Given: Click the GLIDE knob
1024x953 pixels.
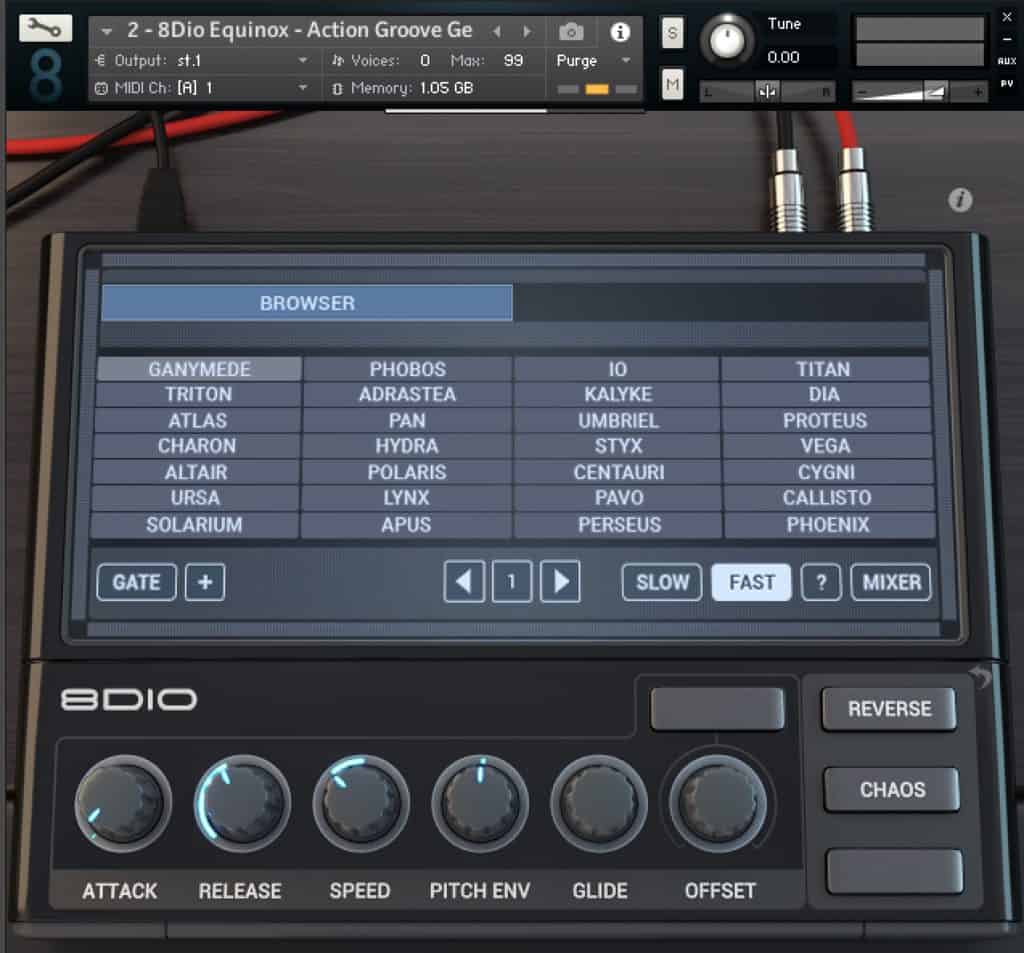Looking at the screenshot, I should pyautogui.click(x=599, y=803).
